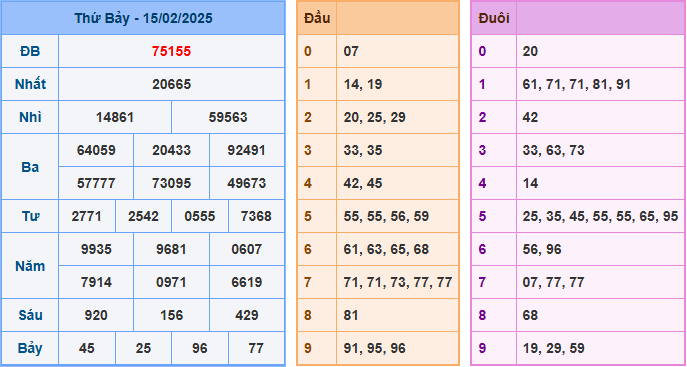Screen dimensions: 687x367
Task: Click Đầu values "71, 71, 73, 77, 77"
Action: [x=398, y=282]
